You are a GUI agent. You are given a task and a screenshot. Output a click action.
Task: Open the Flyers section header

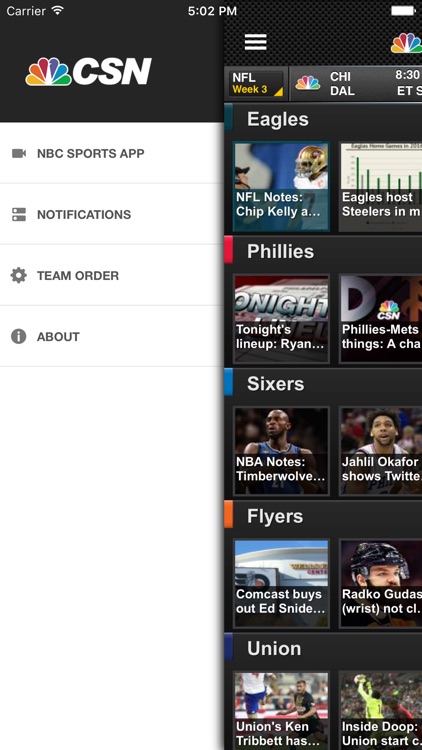pyautogui.click(x=323, y=516)
